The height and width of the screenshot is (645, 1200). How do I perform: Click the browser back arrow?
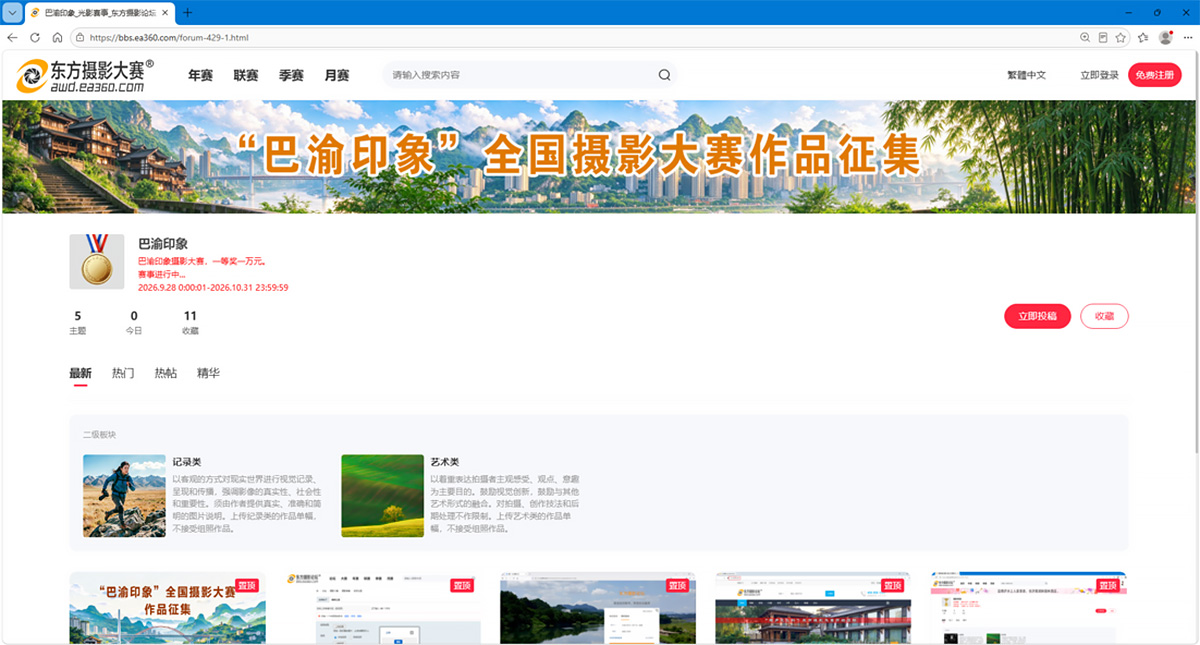click(12, 37)
